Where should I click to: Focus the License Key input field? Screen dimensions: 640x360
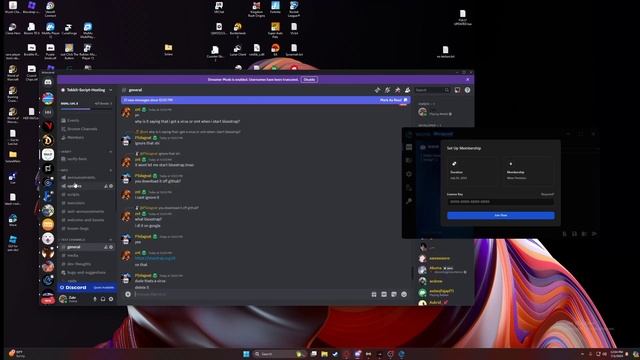501,202
